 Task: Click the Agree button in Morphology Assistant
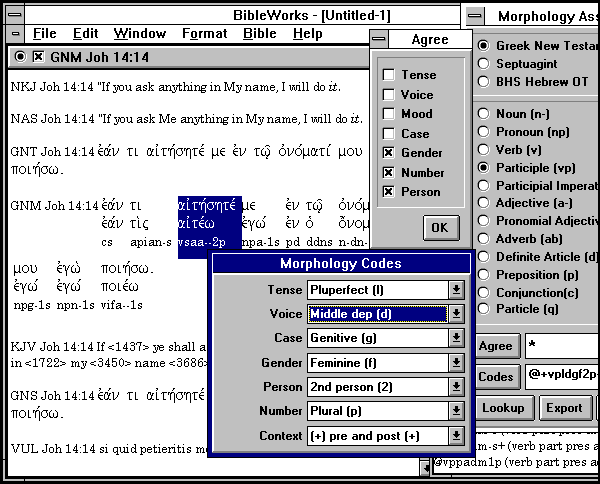point(497,346)
